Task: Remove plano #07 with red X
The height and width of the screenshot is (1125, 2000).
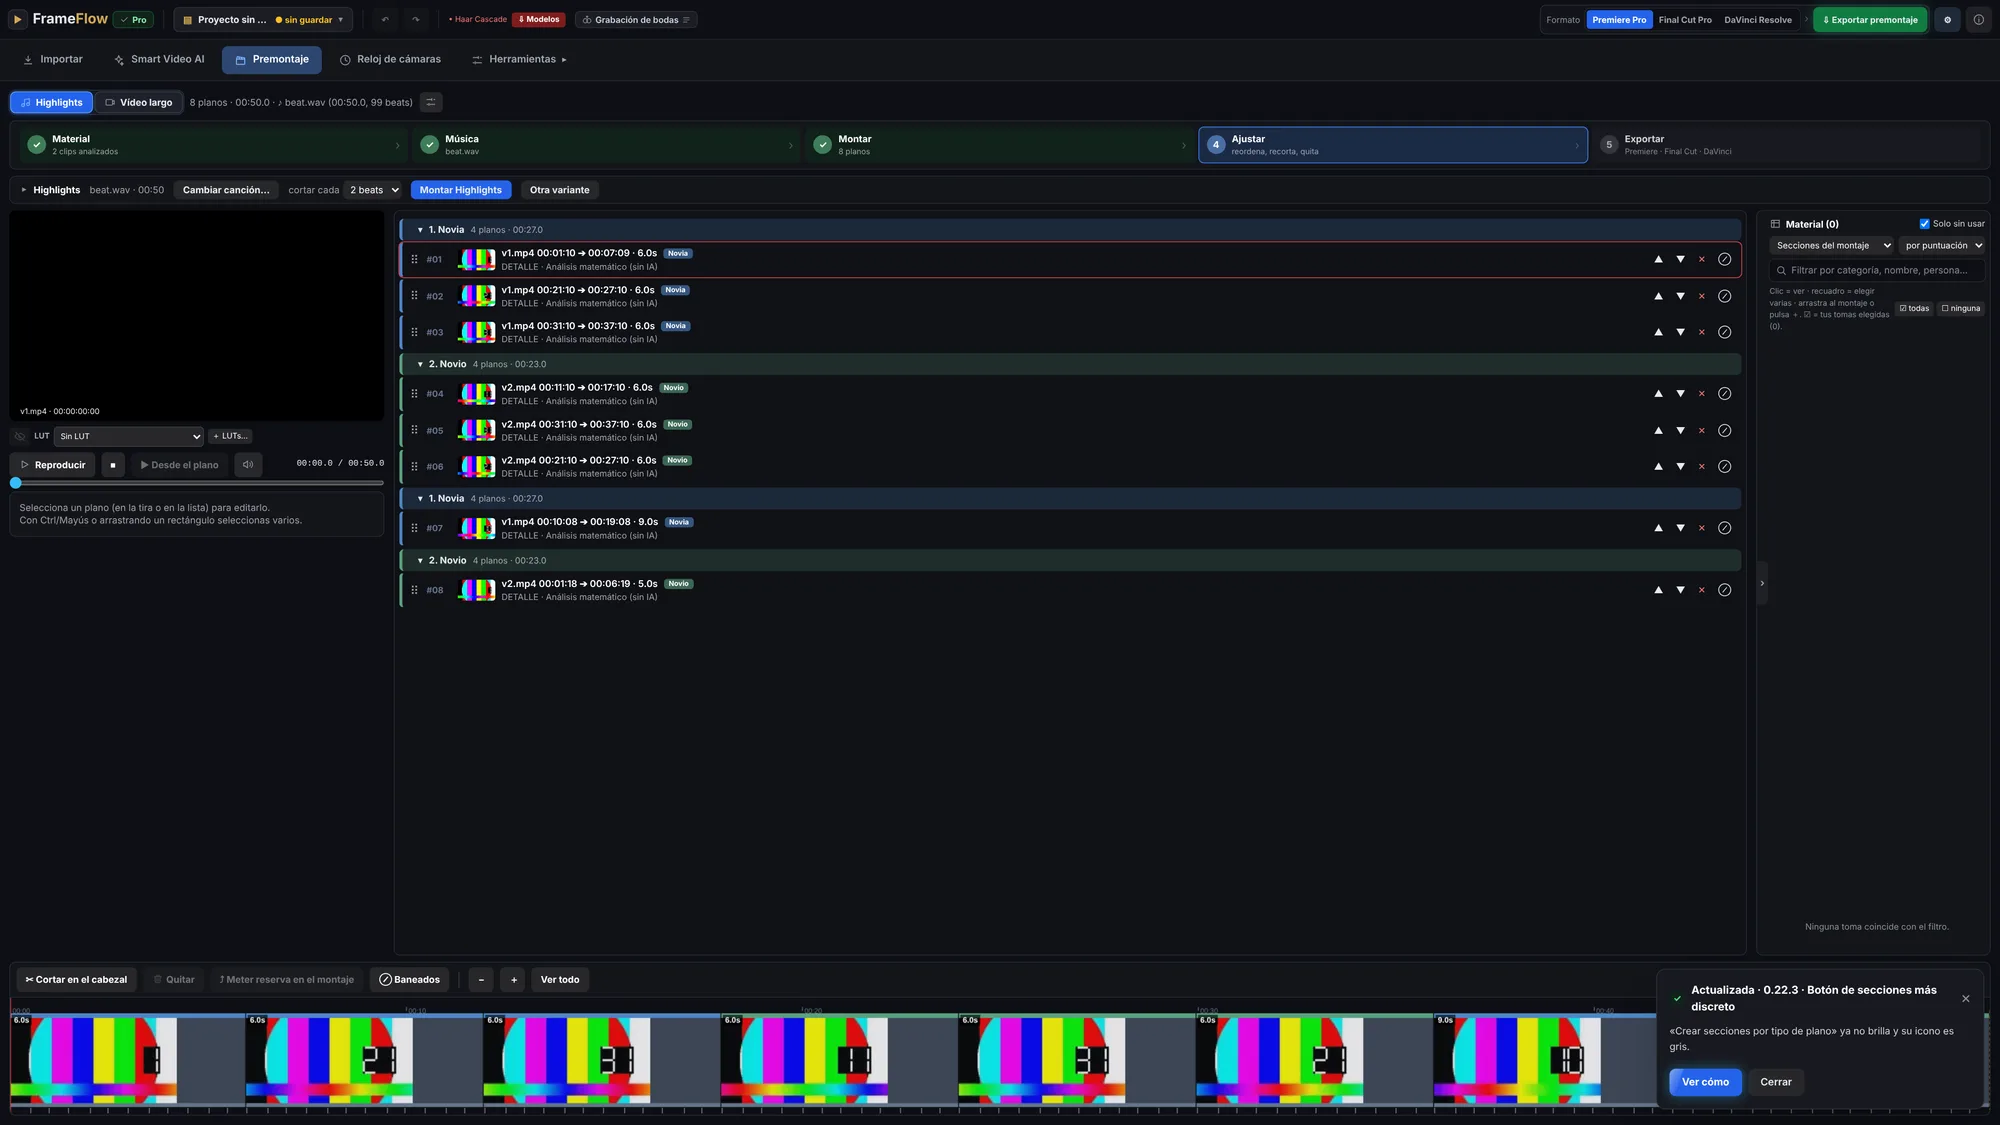Action: click(1701, 528)
